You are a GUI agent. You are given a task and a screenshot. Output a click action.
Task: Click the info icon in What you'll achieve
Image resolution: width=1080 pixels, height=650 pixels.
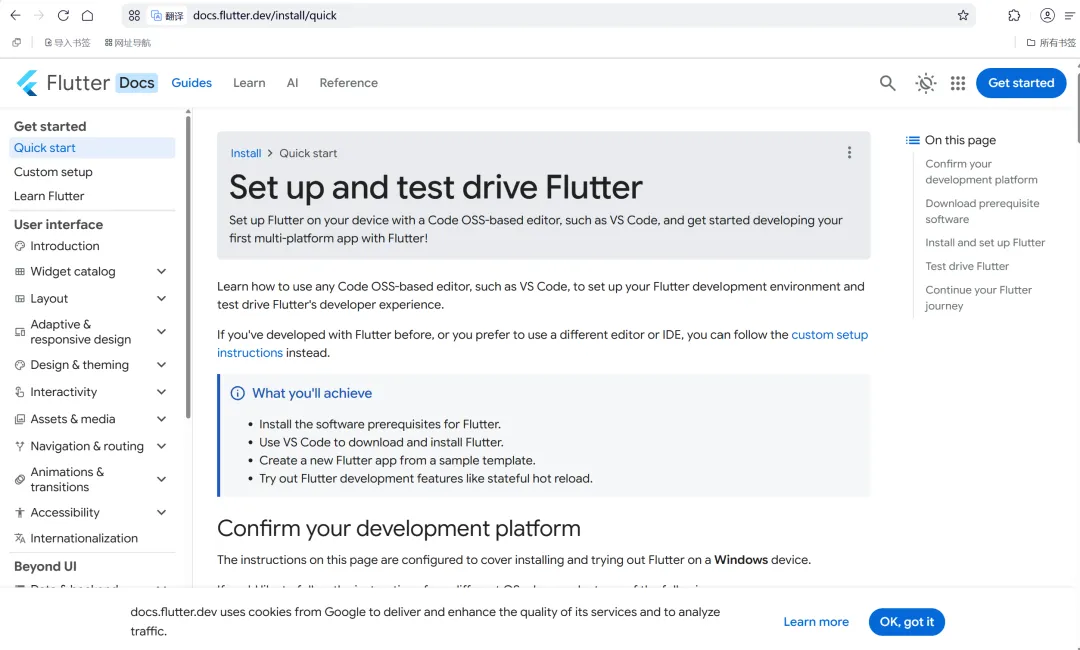click(x=238, y=393)
